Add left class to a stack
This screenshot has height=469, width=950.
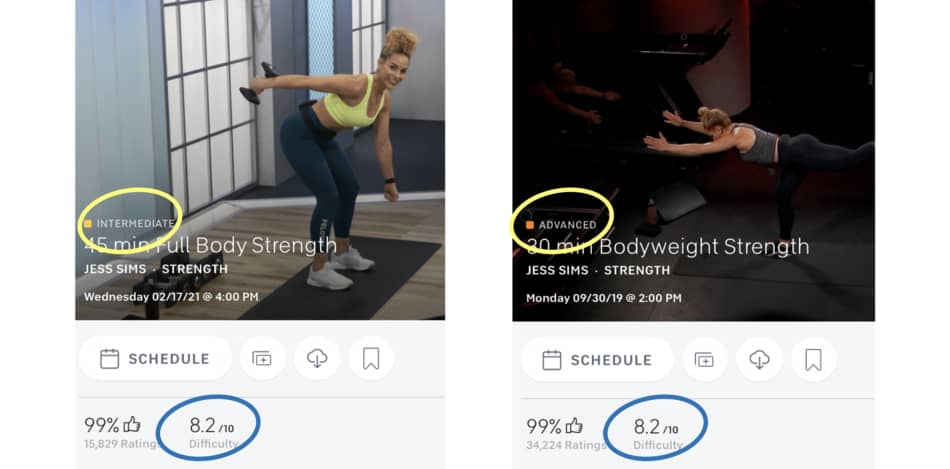tap(262, 359)
